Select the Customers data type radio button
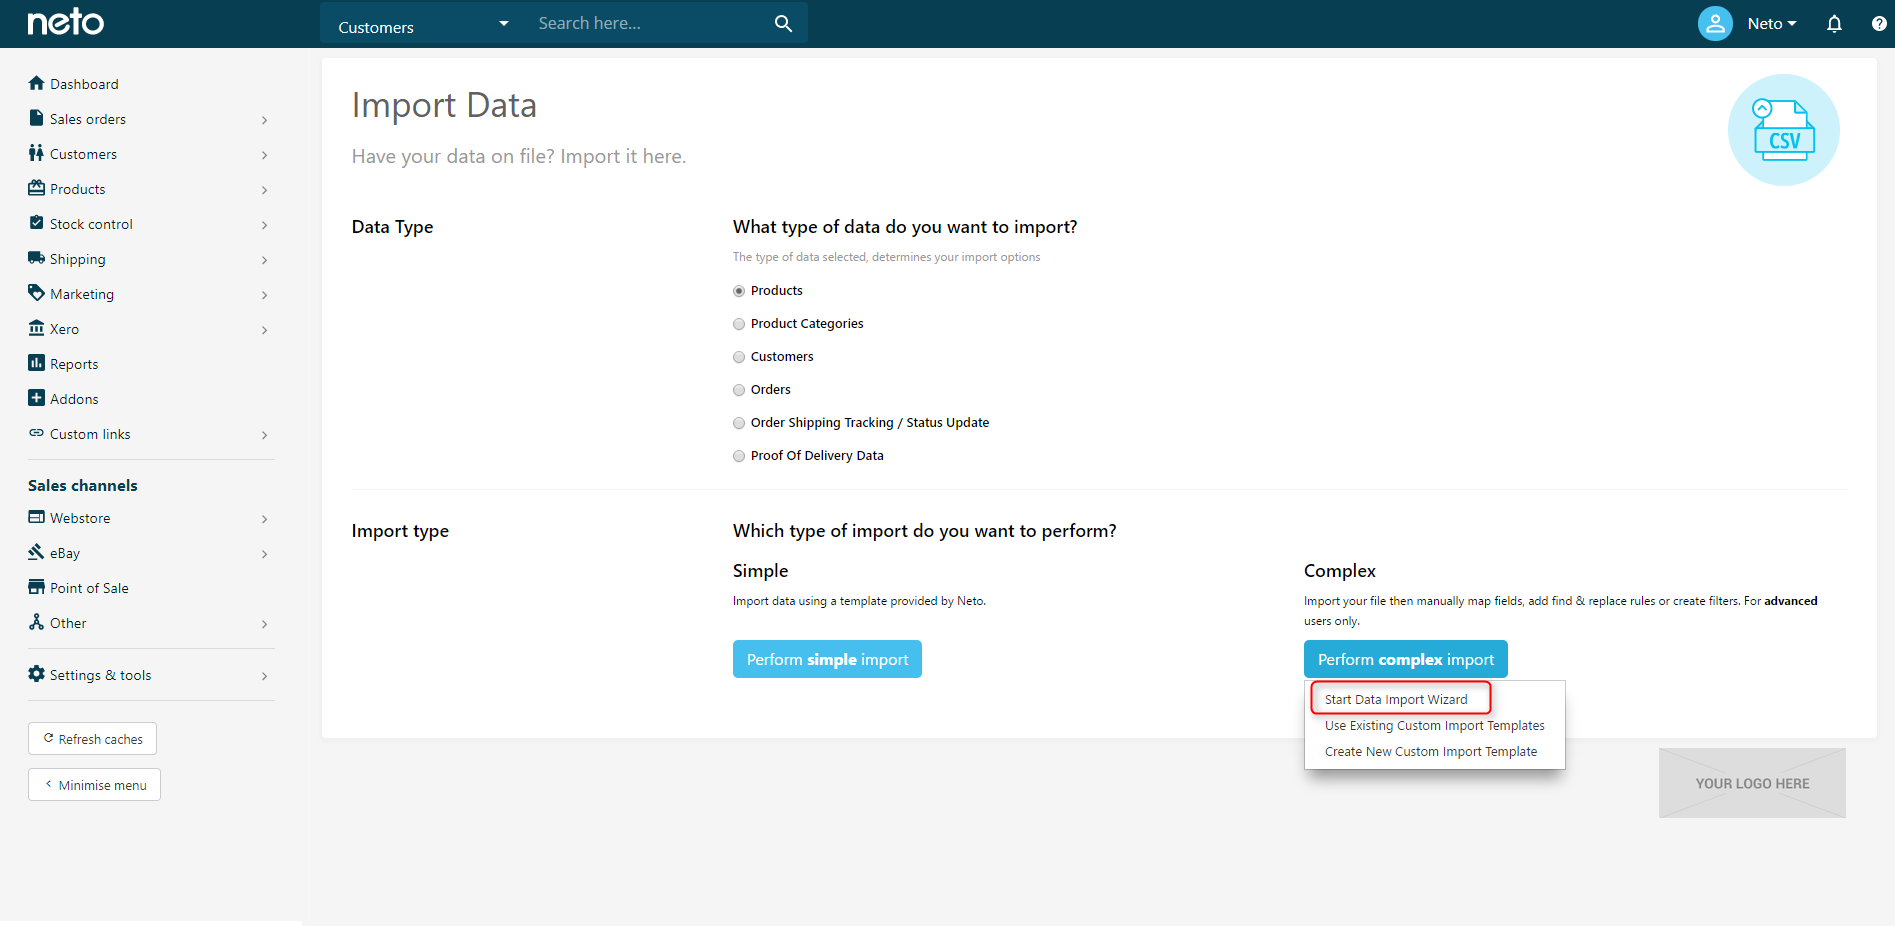1895x926 pixels. tap(739, 357)
